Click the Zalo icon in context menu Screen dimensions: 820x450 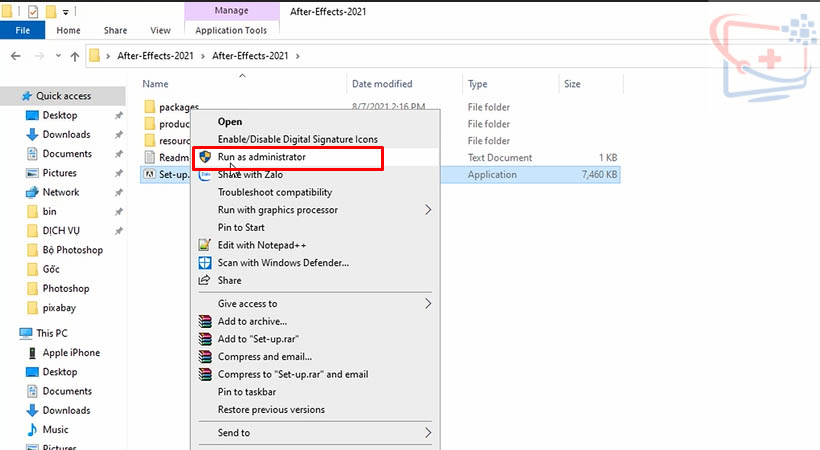click(x=205, y=175)
